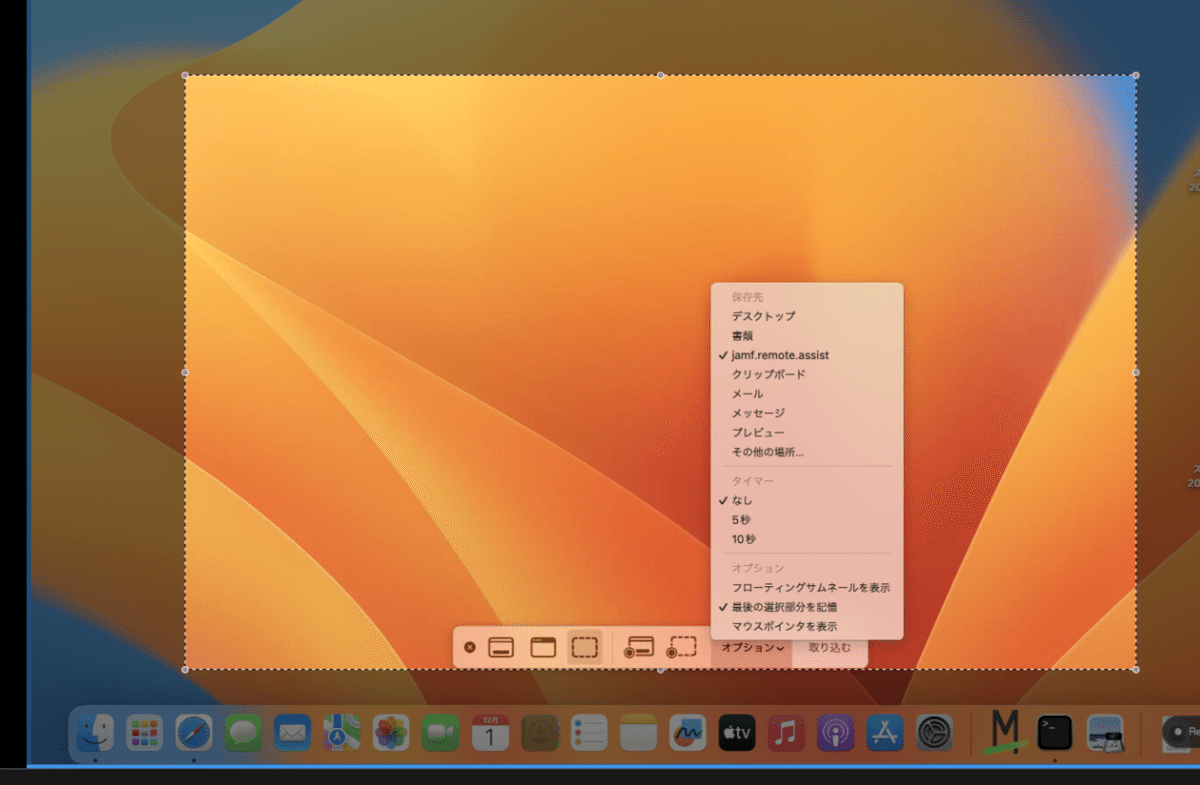1200x785 pixels.
Task: Open the black M app in the Dock
Action: coord(1005,731)
